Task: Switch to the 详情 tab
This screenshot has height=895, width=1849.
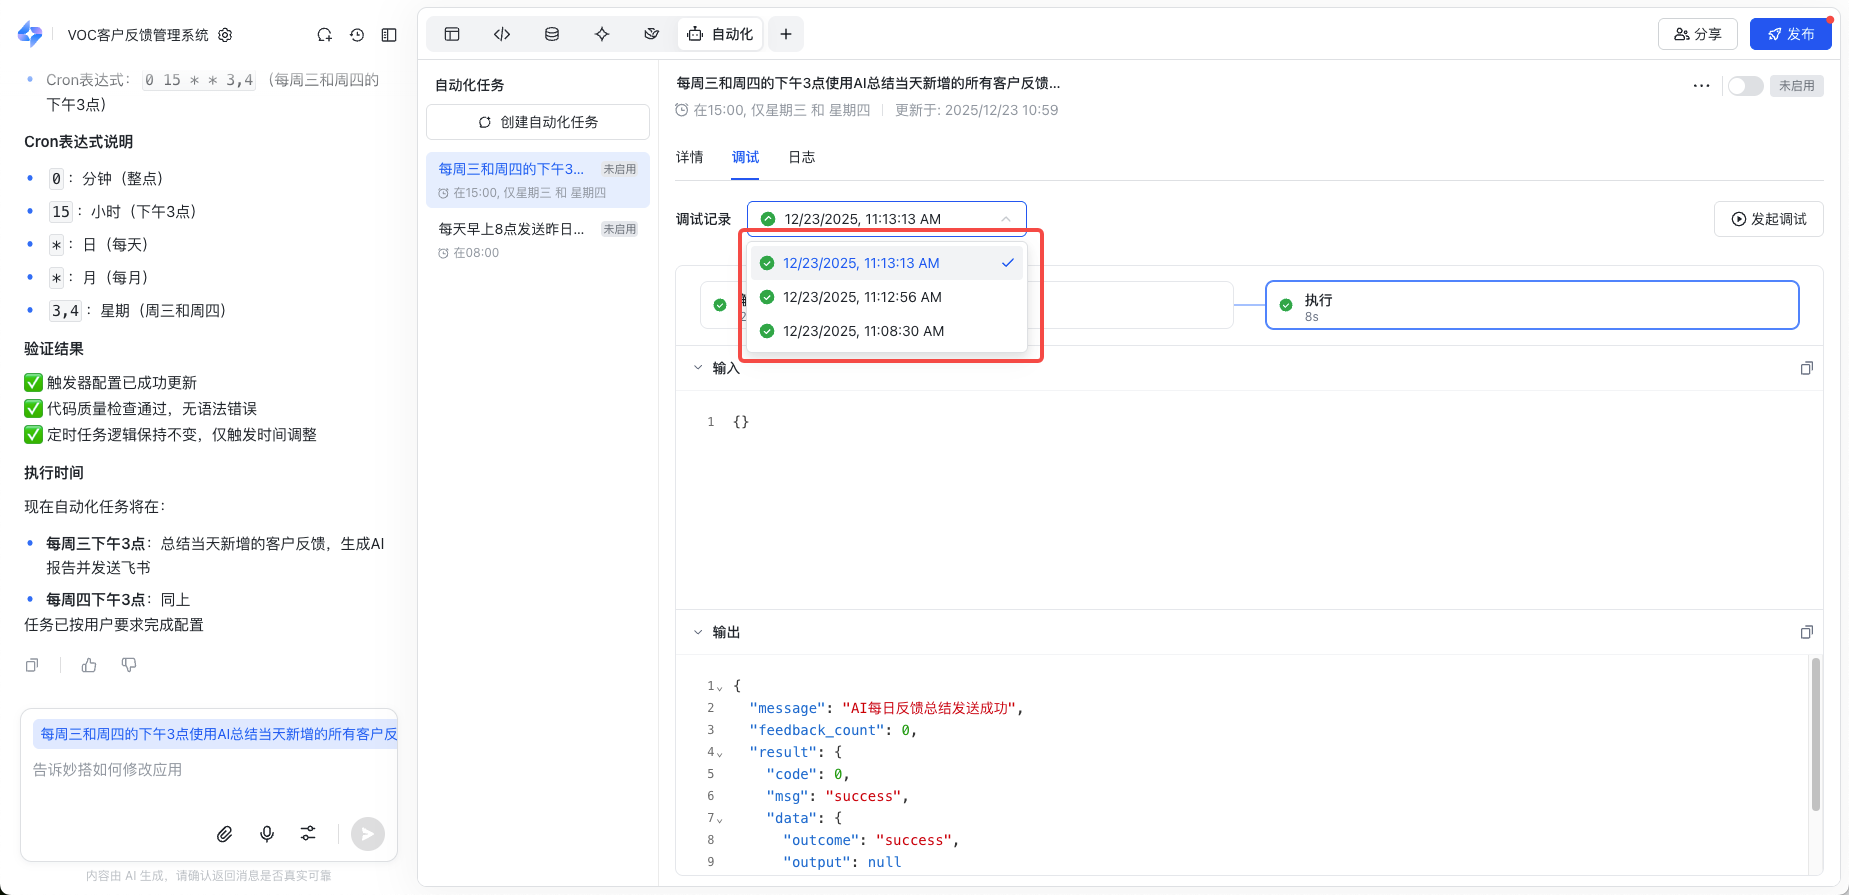Action: tap(689, 157)
